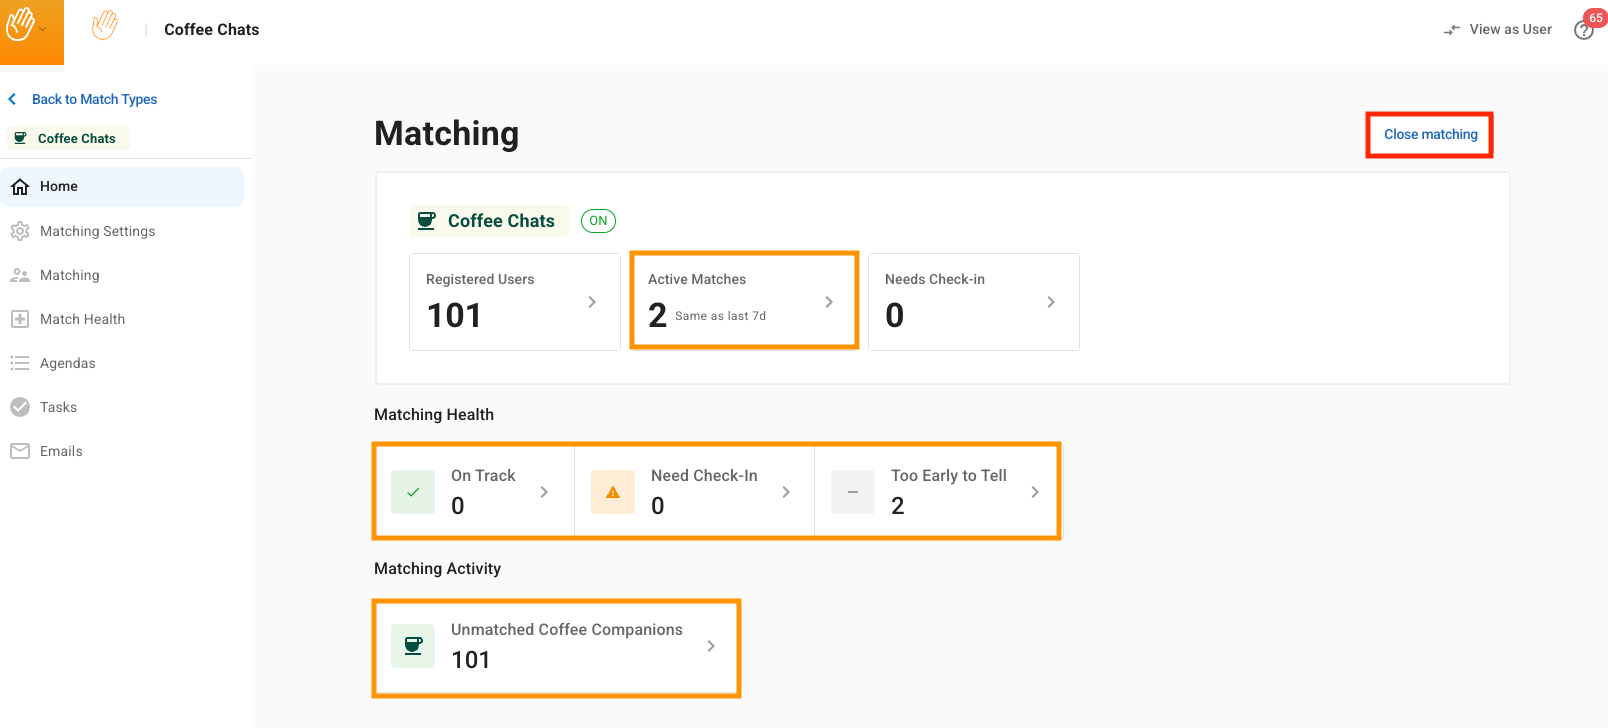
Task: Click the Matching Settings gear icon
Action: (x=20, y=231)
